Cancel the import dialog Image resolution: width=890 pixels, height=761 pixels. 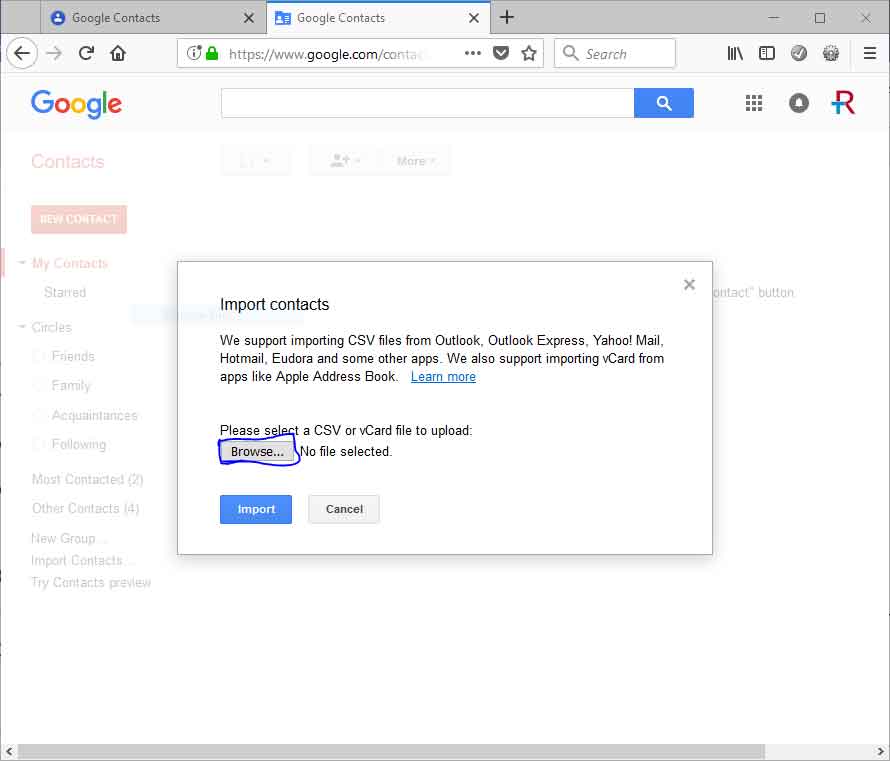pyautogui.click(x=344, y=509)
